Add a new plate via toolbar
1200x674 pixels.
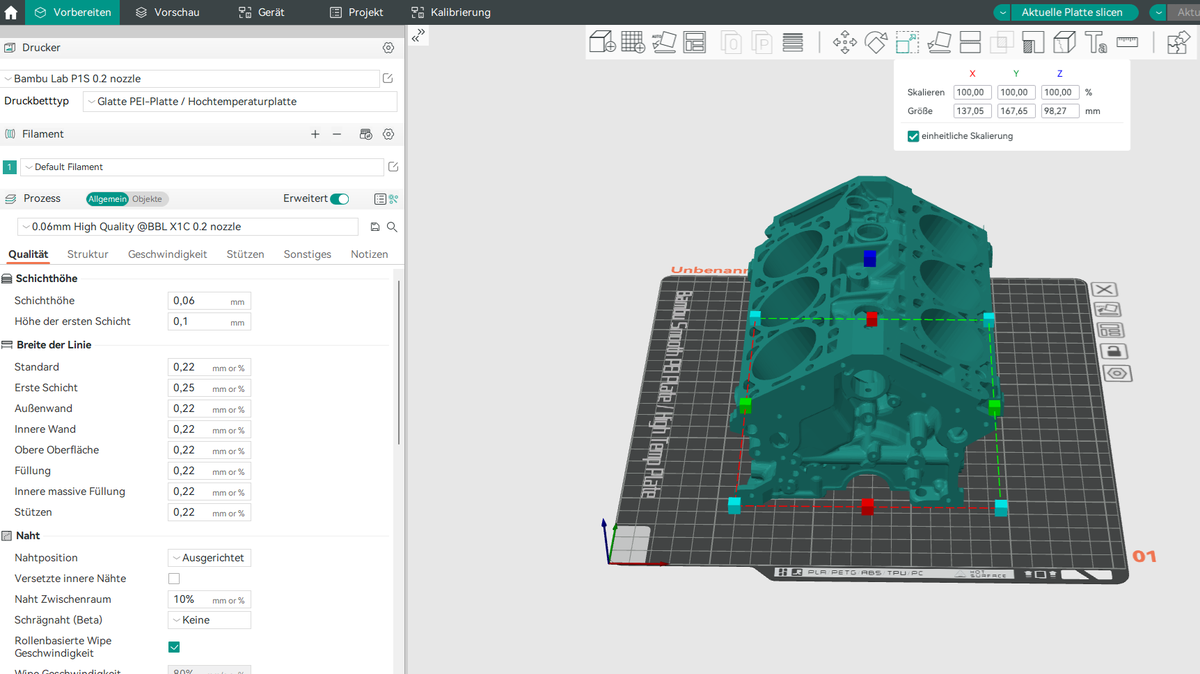632,42
